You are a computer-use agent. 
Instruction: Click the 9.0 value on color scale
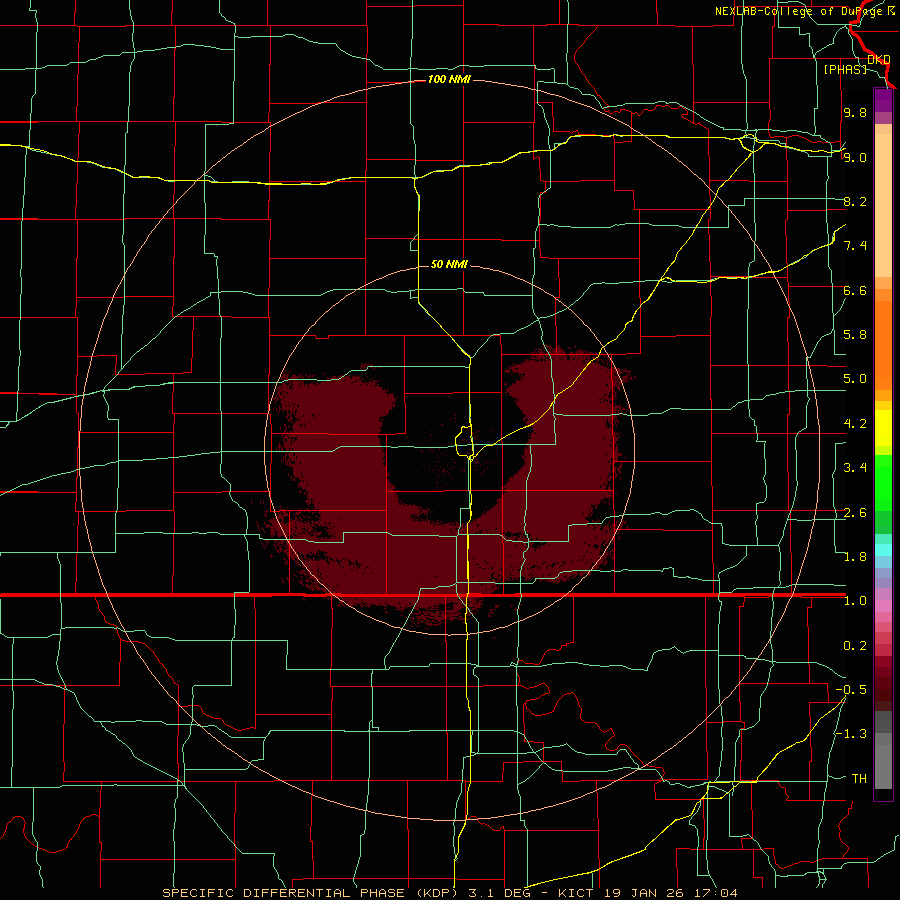855,157
